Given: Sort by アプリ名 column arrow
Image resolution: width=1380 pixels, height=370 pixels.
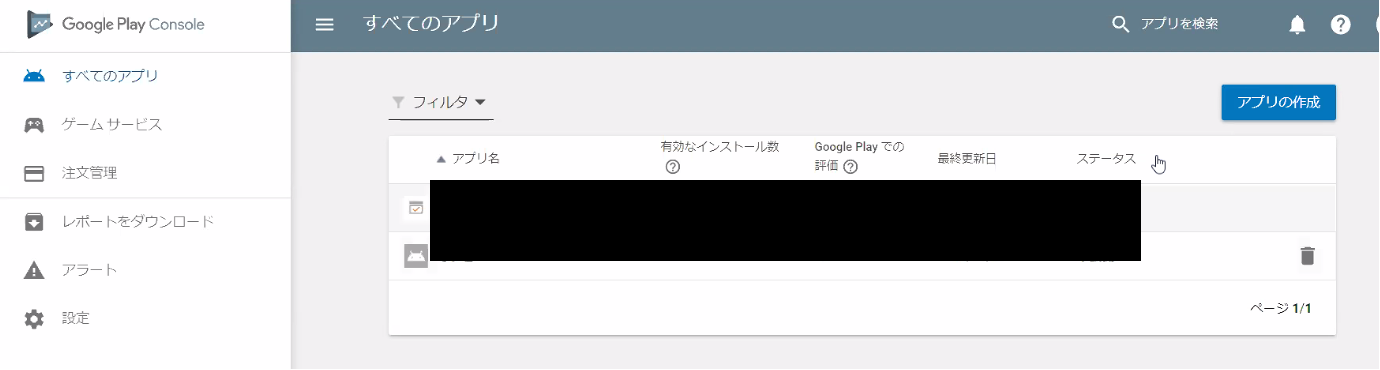Looking at the screenshot, I should click(x=441, y=159).
